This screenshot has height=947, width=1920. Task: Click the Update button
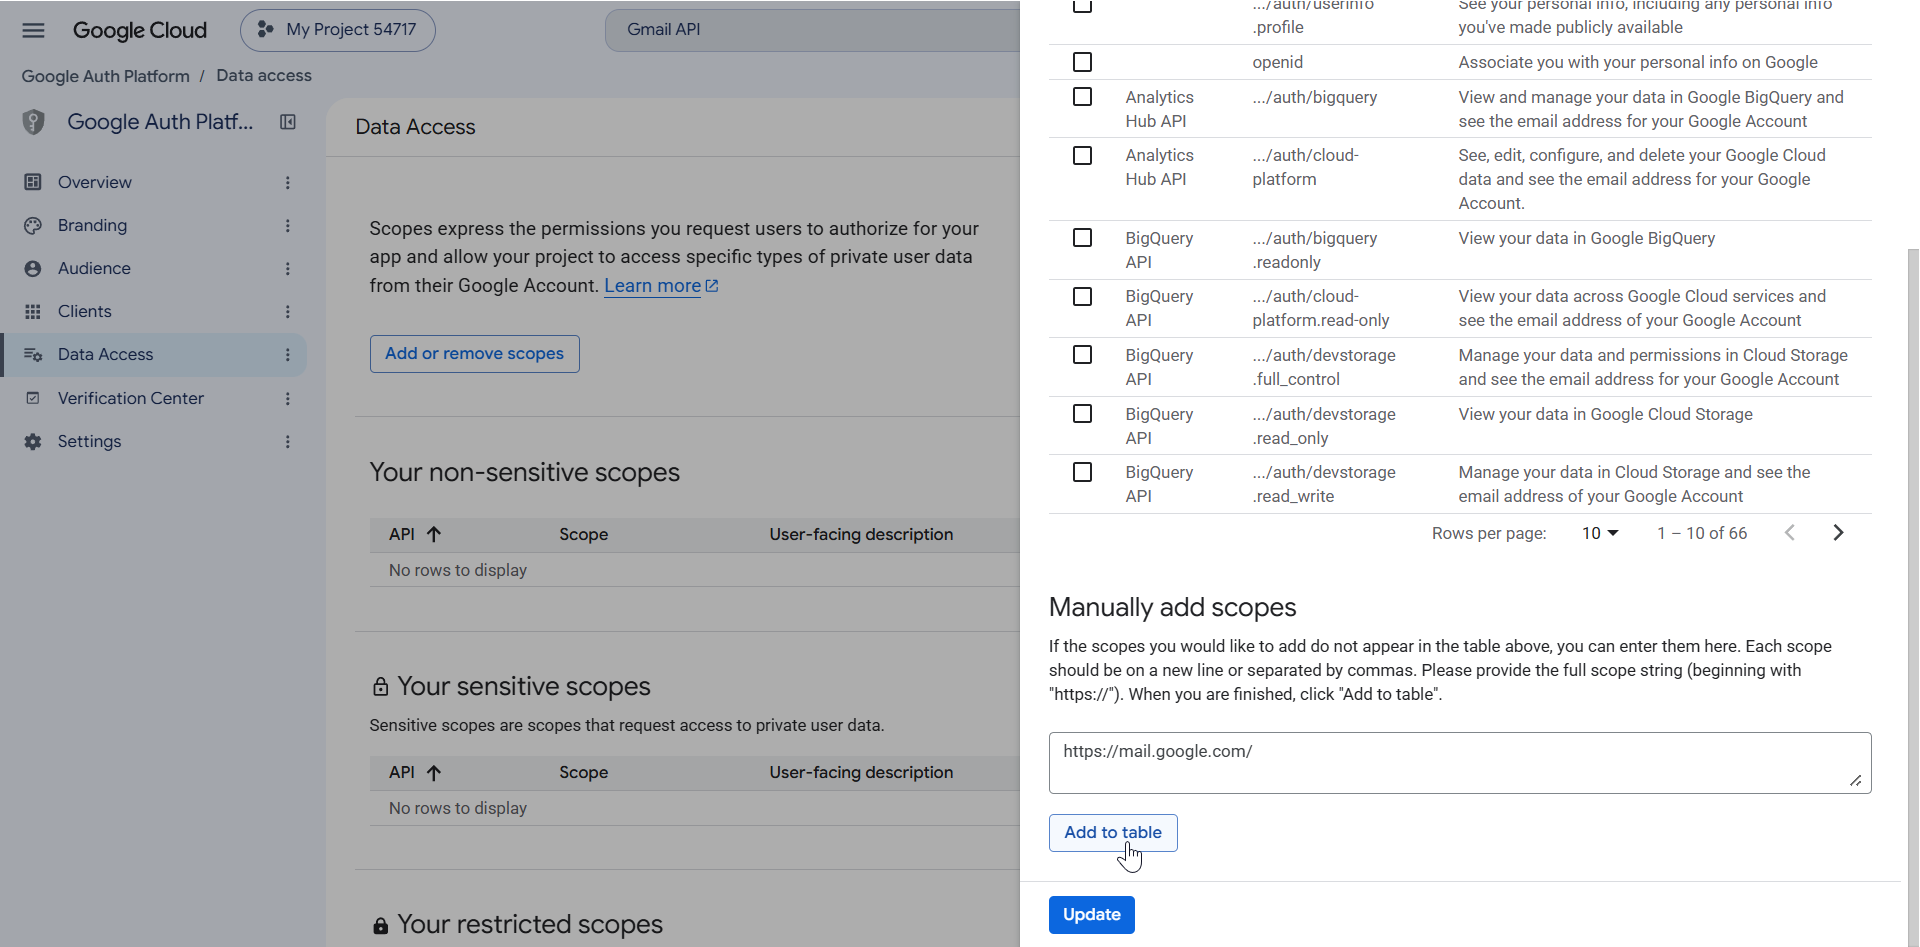(x=1092, y=915)
